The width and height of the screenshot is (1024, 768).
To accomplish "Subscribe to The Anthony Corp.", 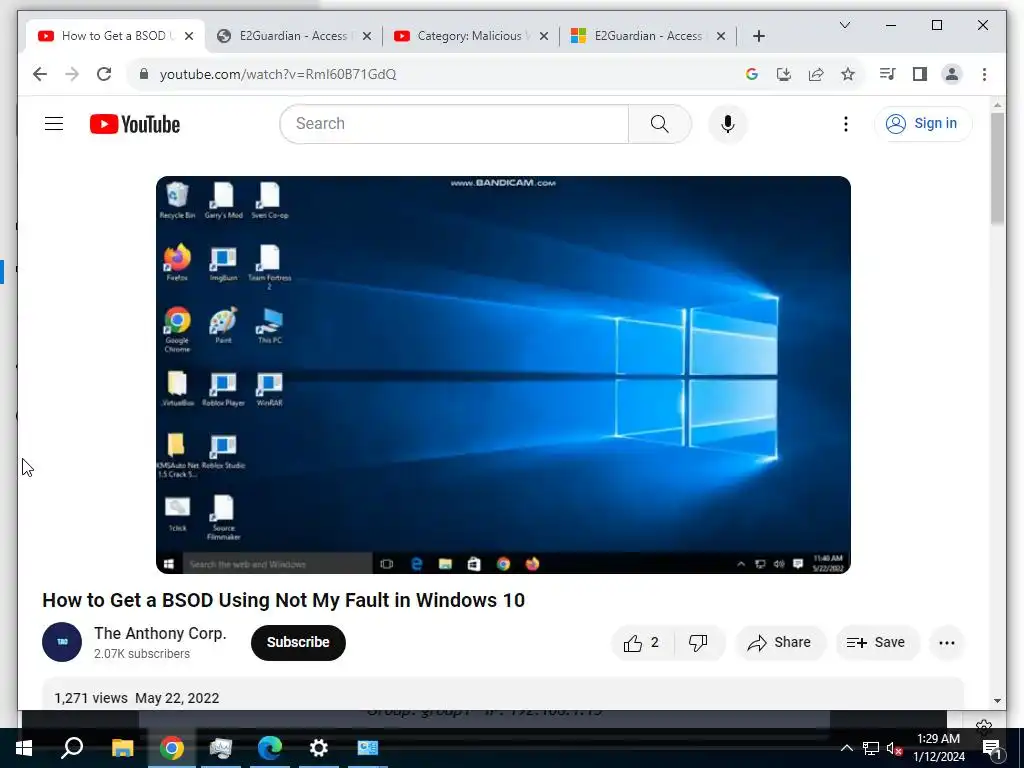I will [x=298, y=642].
